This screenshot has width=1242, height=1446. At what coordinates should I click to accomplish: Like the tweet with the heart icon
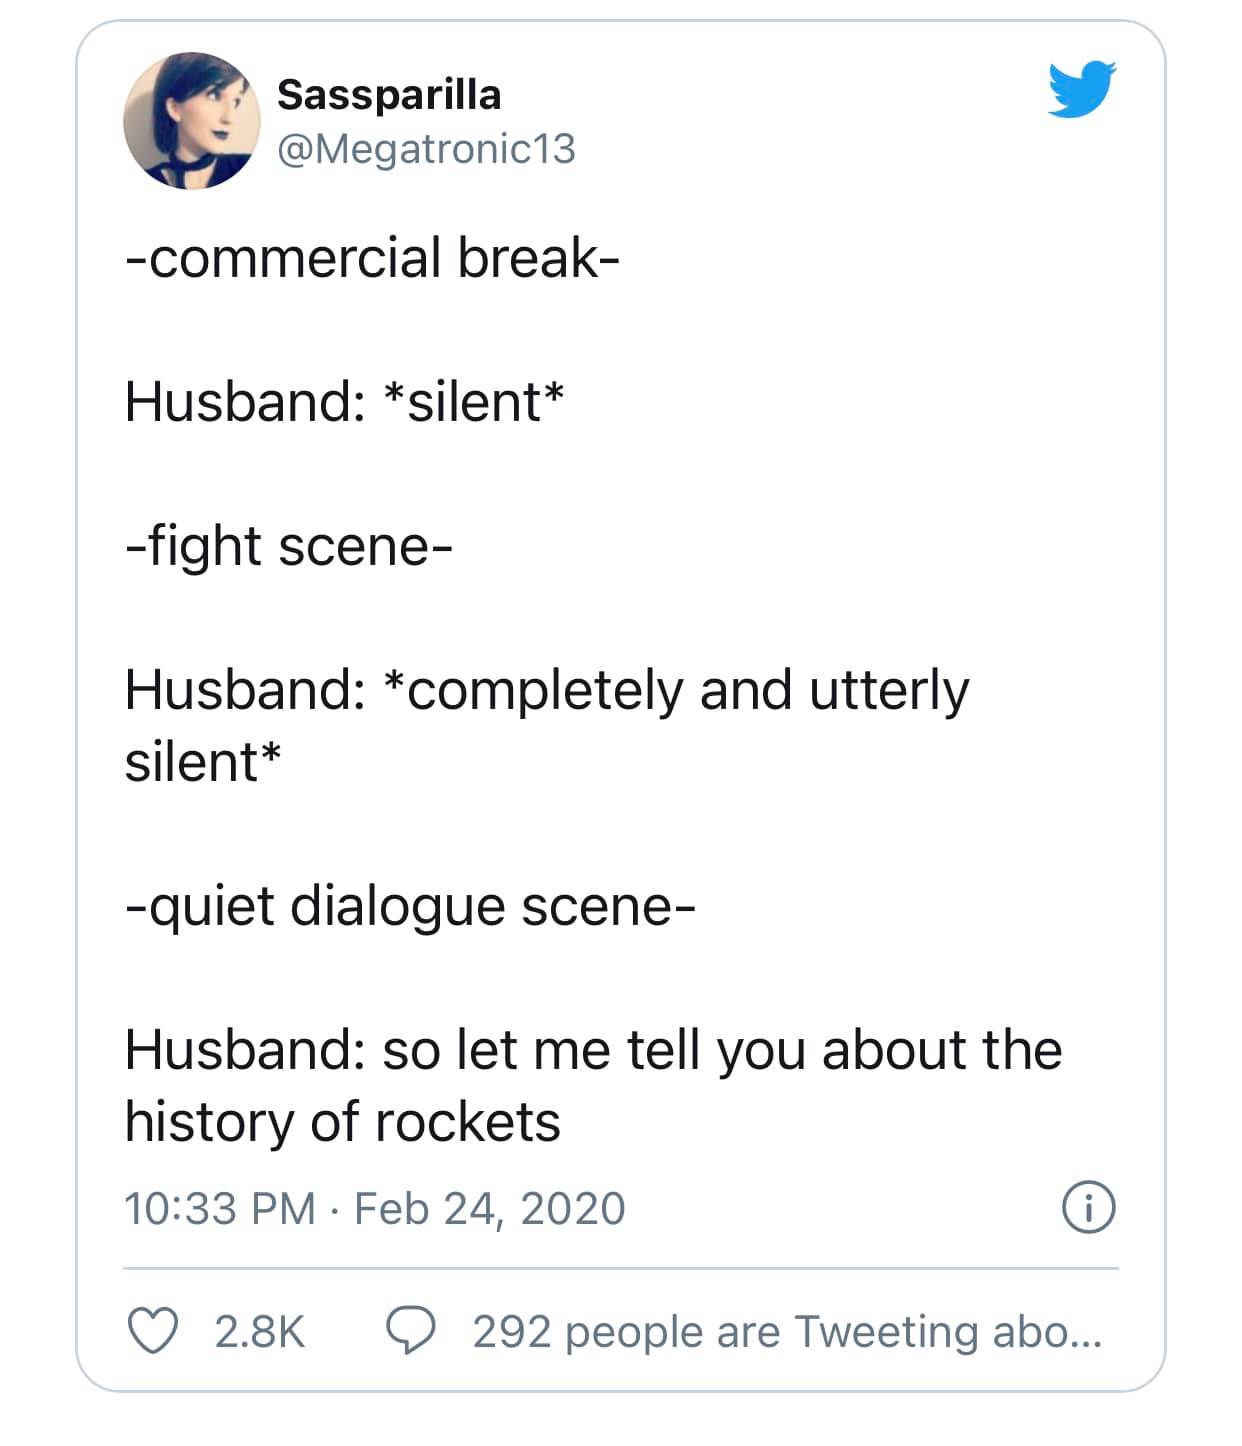point(153,1332)
